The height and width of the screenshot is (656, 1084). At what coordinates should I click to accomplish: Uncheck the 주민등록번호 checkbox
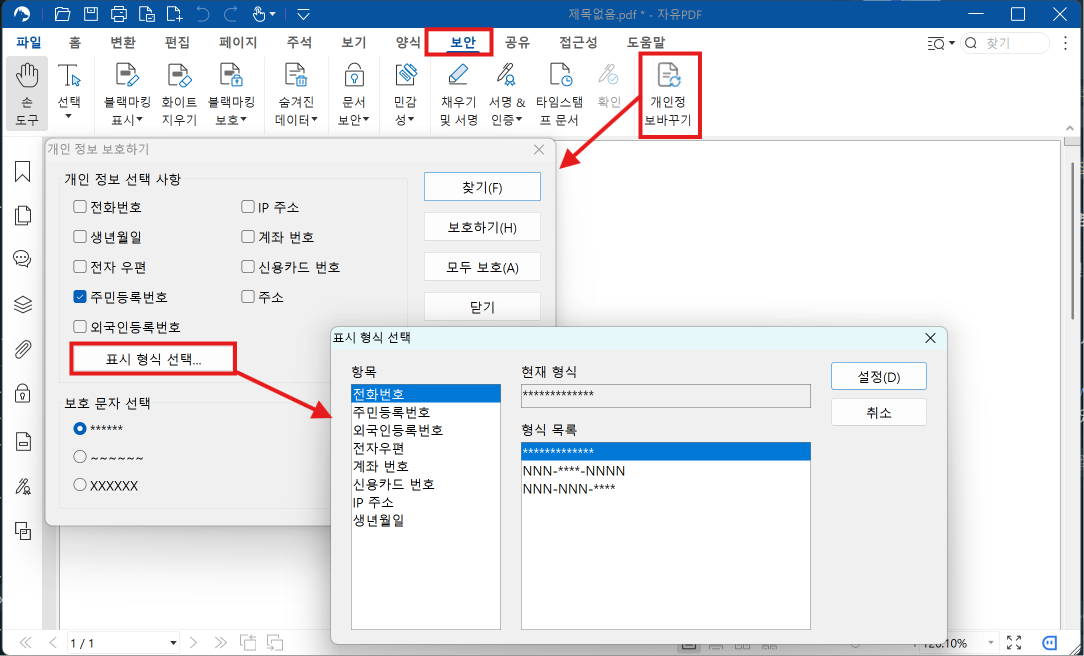[x=80, y=297]
